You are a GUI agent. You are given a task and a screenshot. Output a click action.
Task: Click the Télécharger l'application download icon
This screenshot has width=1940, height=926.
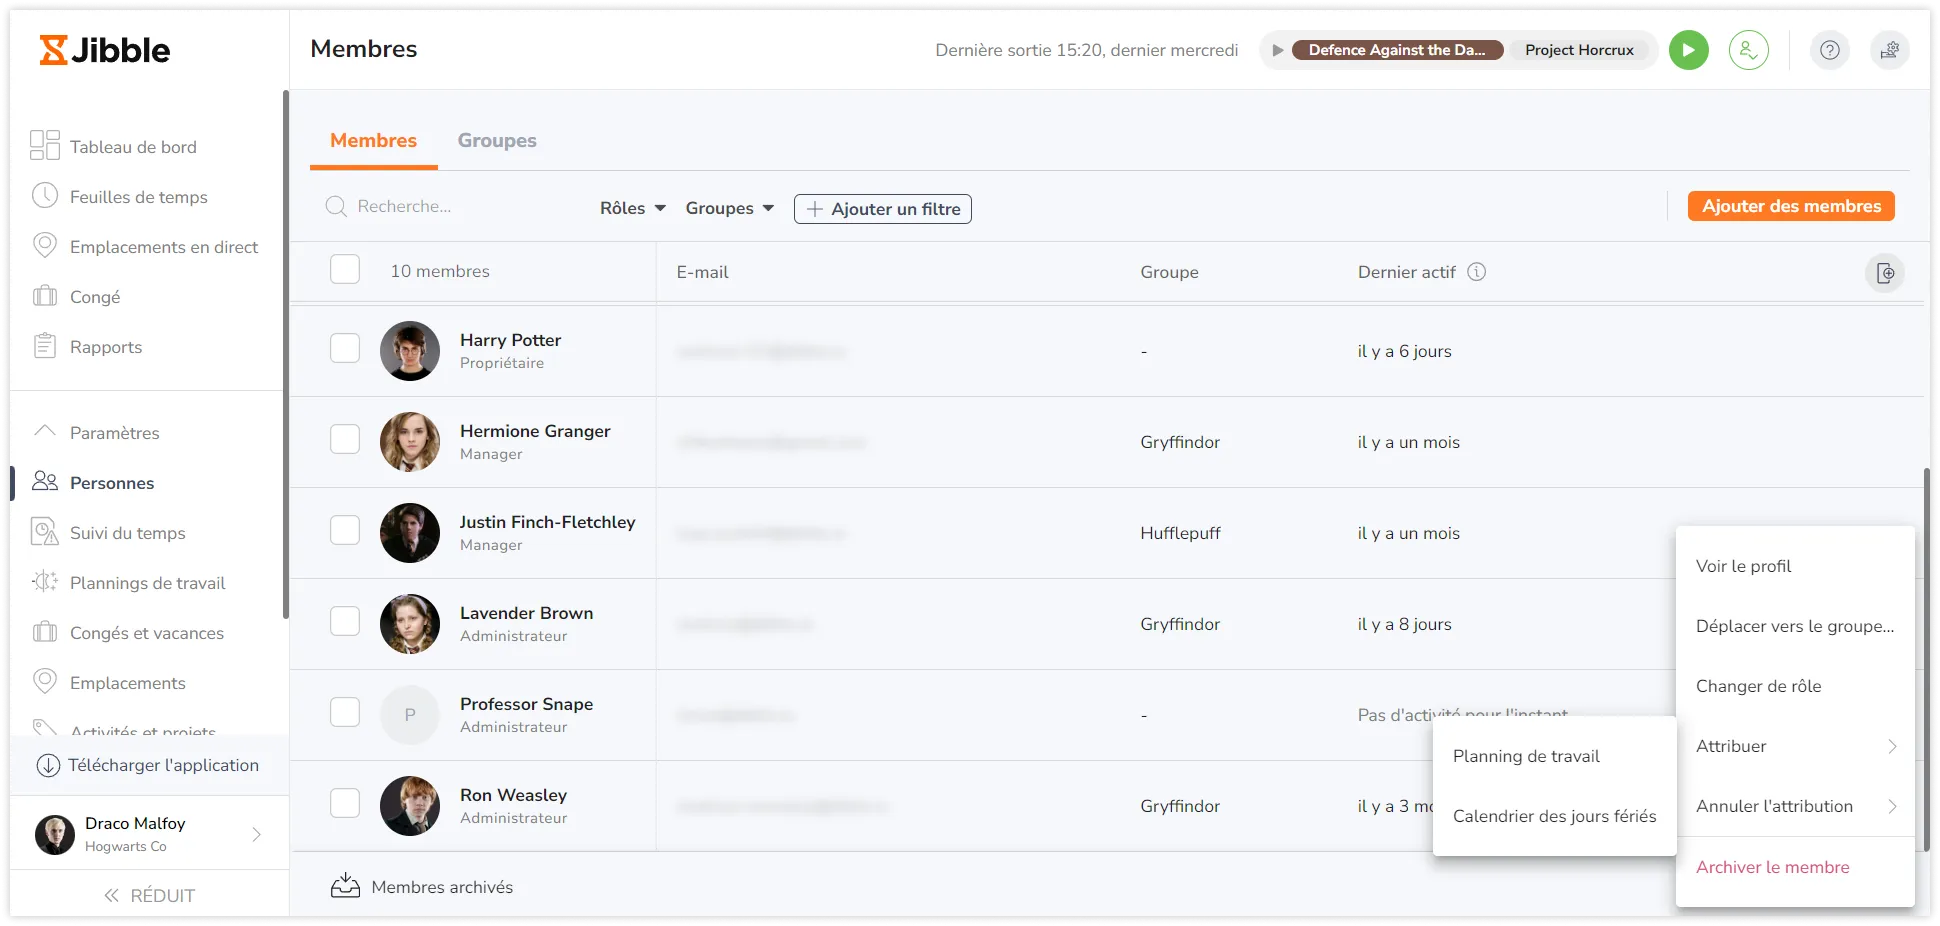(48, 766)
